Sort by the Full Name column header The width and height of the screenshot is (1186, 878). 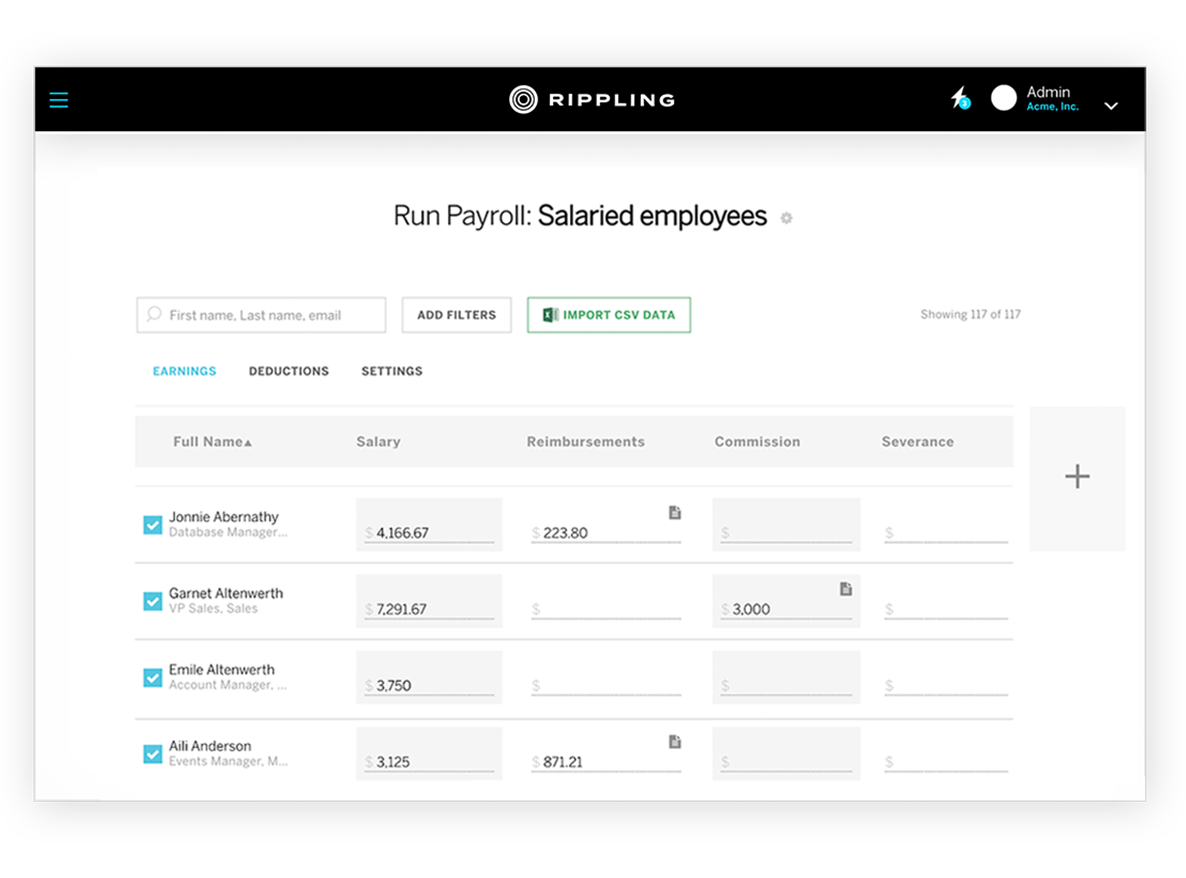212,442
